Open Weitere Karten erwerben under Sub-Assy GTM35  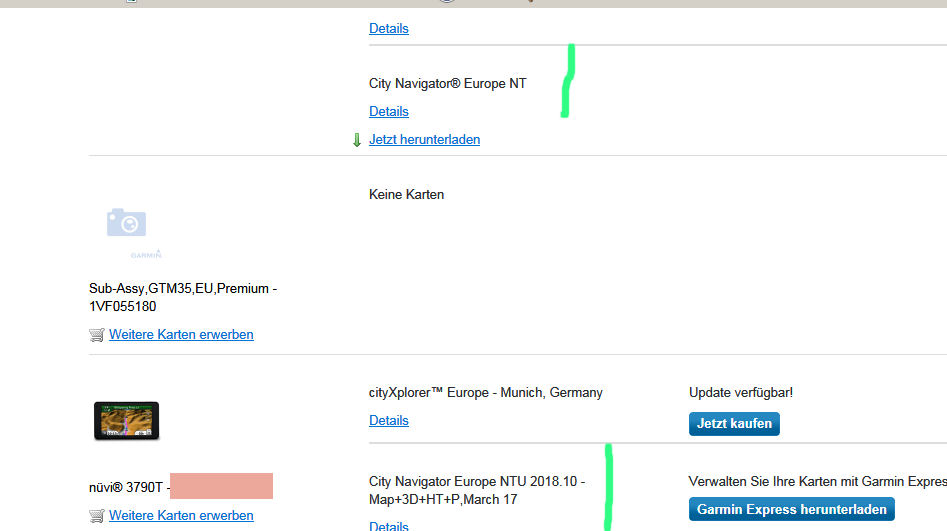point(181,335)
